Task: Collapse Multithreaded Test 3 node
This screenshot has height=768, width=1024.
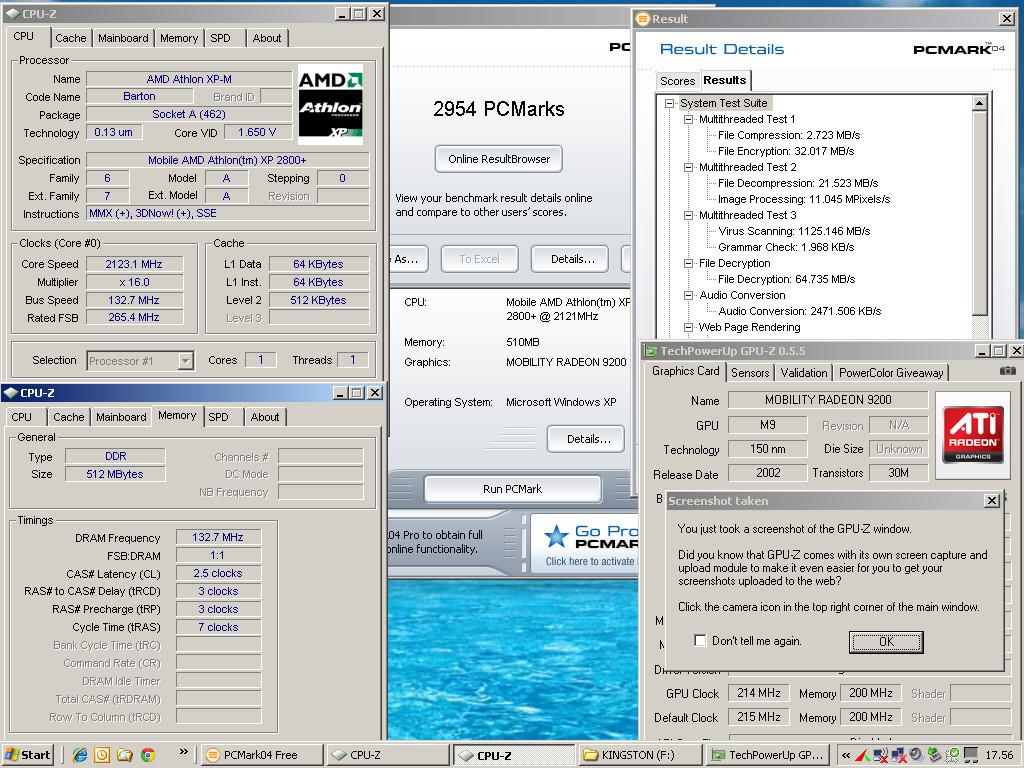Action: pyautogui.click(x=688, y=216)
